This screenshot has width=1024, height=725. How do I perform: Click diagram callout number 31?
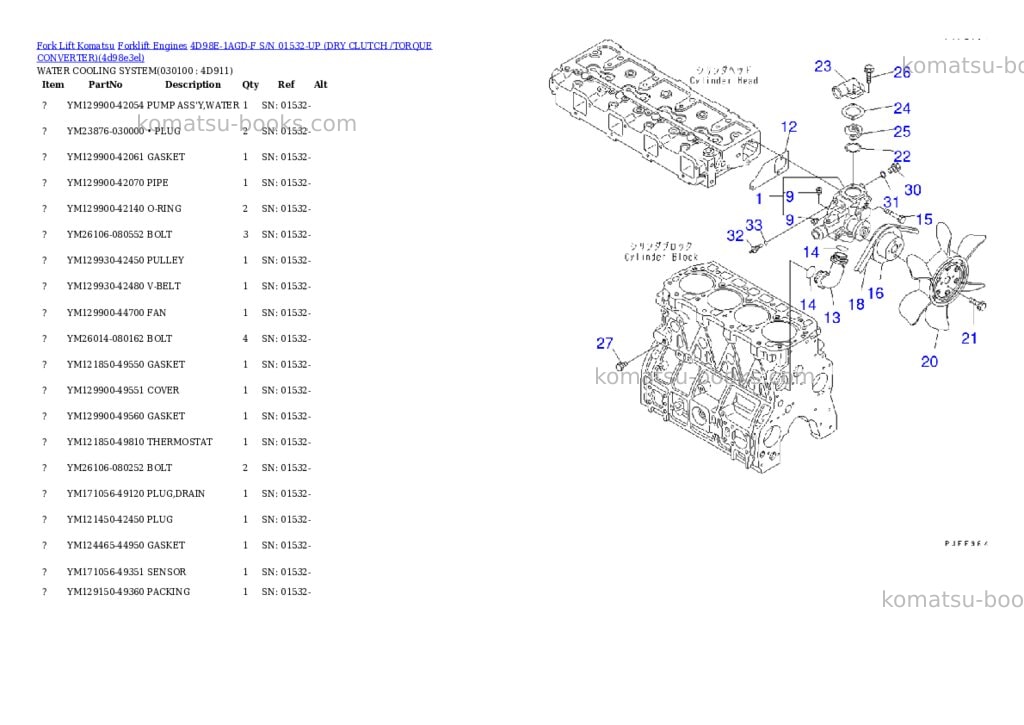click(x=891, y=202)
